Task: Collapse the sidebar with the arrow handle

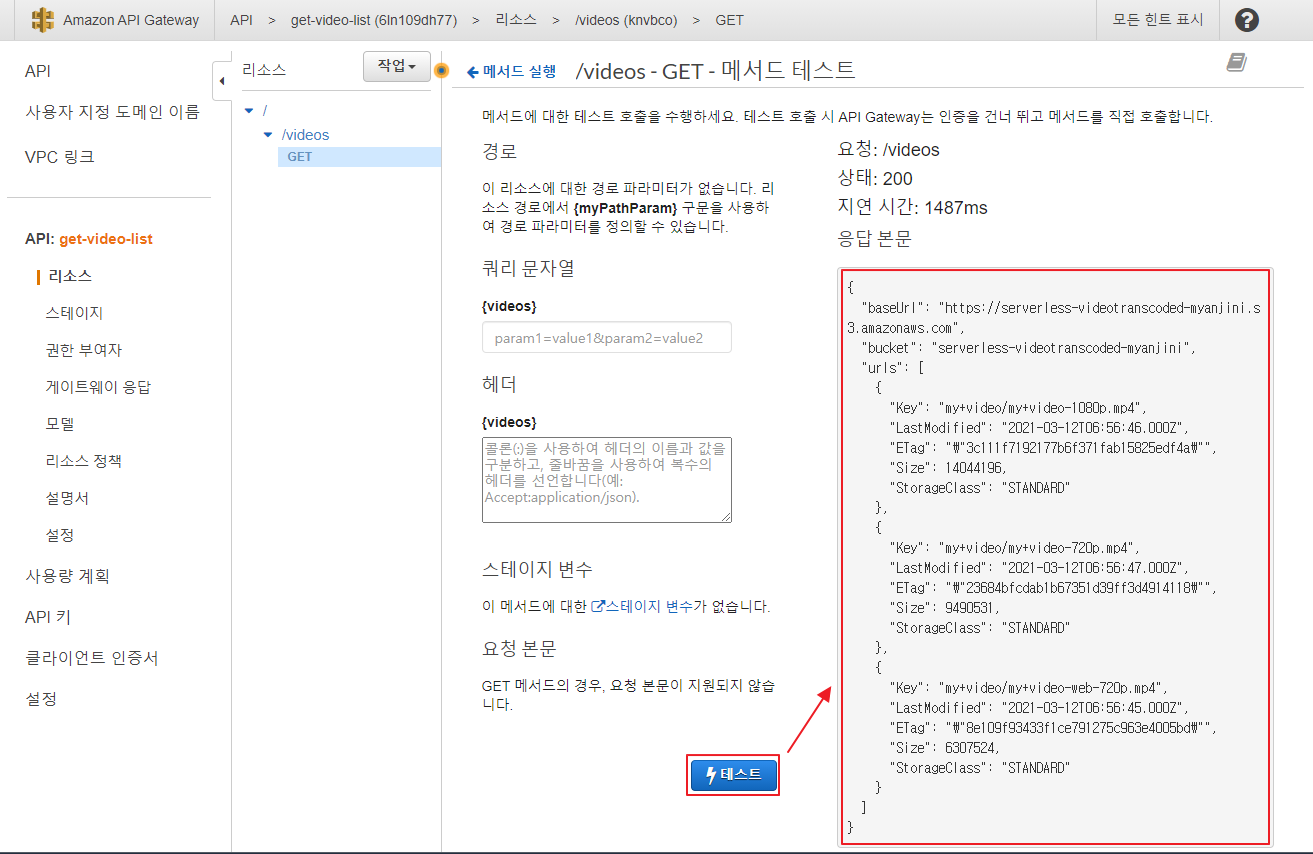Action: click(222, 80)
